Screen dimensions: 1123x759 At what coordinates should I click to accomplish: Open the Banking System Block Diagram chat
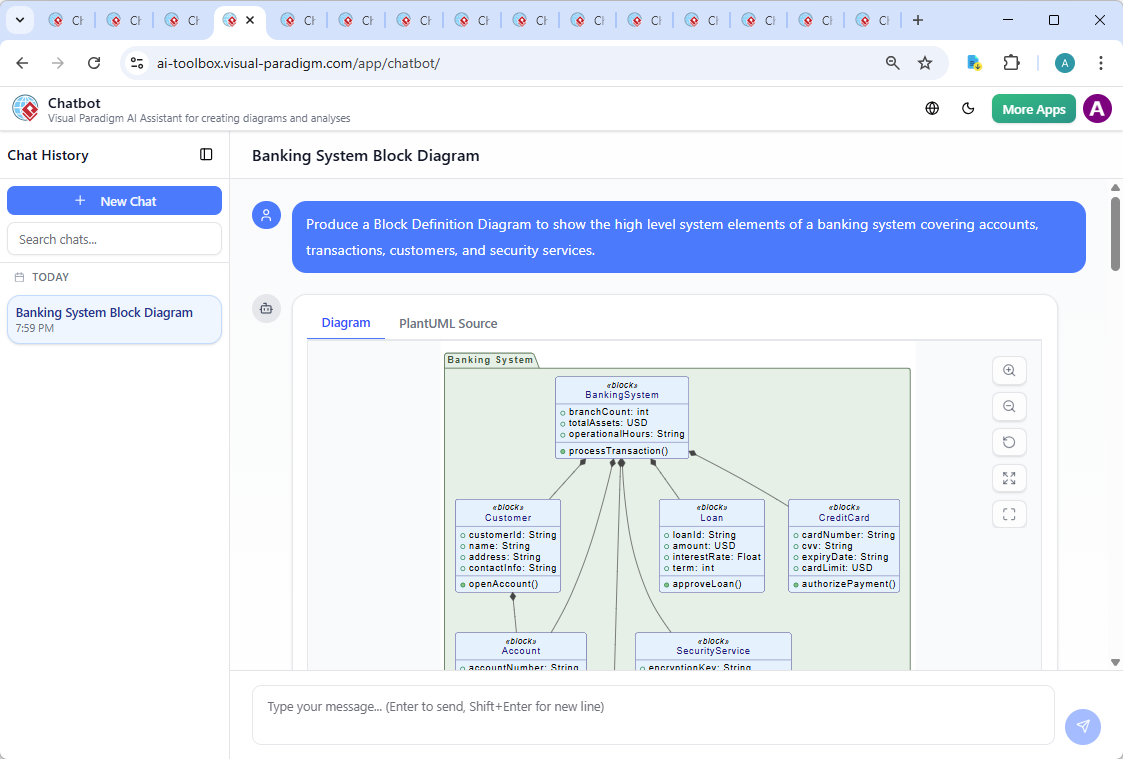coord(114,319)
